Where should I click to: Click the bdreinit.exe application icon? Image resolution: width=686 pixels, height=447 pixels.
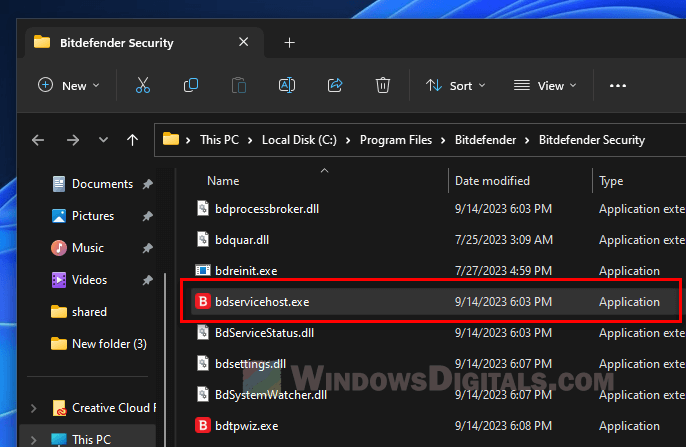(203, 271)
